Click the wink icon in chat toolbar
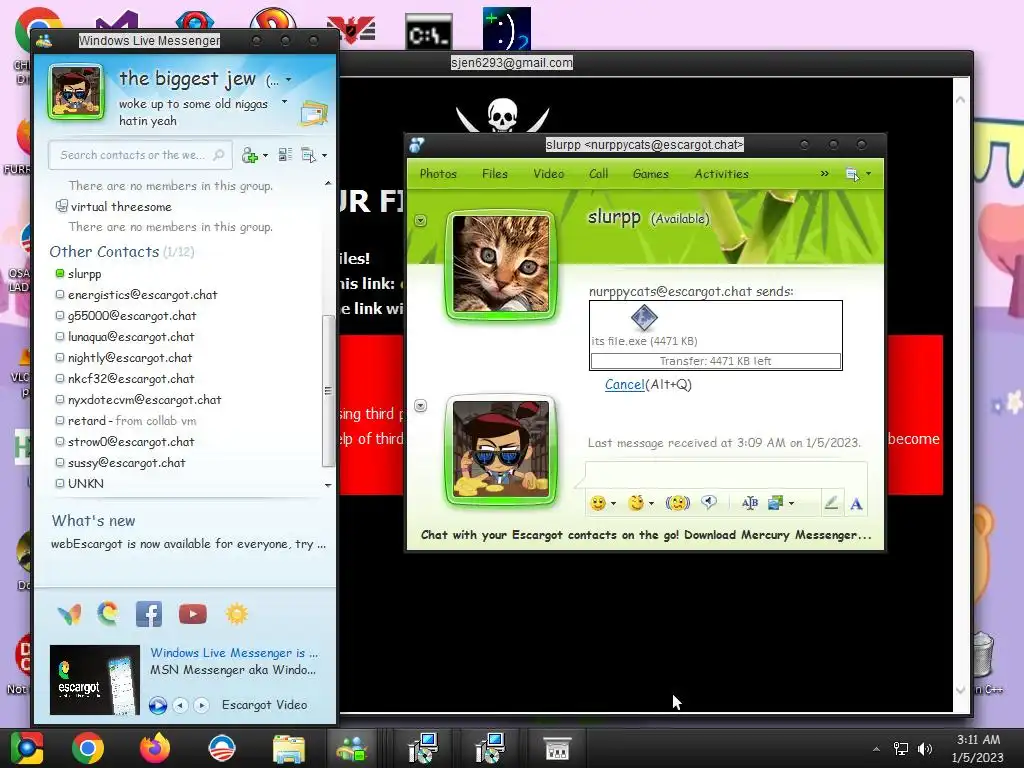The image size is (1024, 768). coord(636,502)
